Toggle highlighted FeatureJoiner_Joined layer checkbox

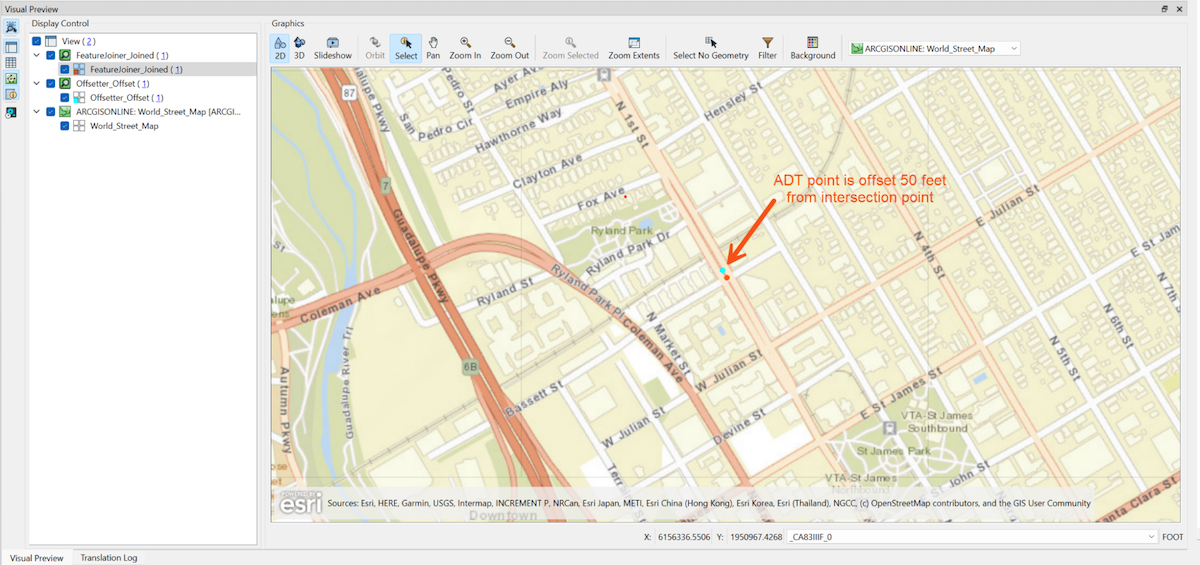point(65,70)
